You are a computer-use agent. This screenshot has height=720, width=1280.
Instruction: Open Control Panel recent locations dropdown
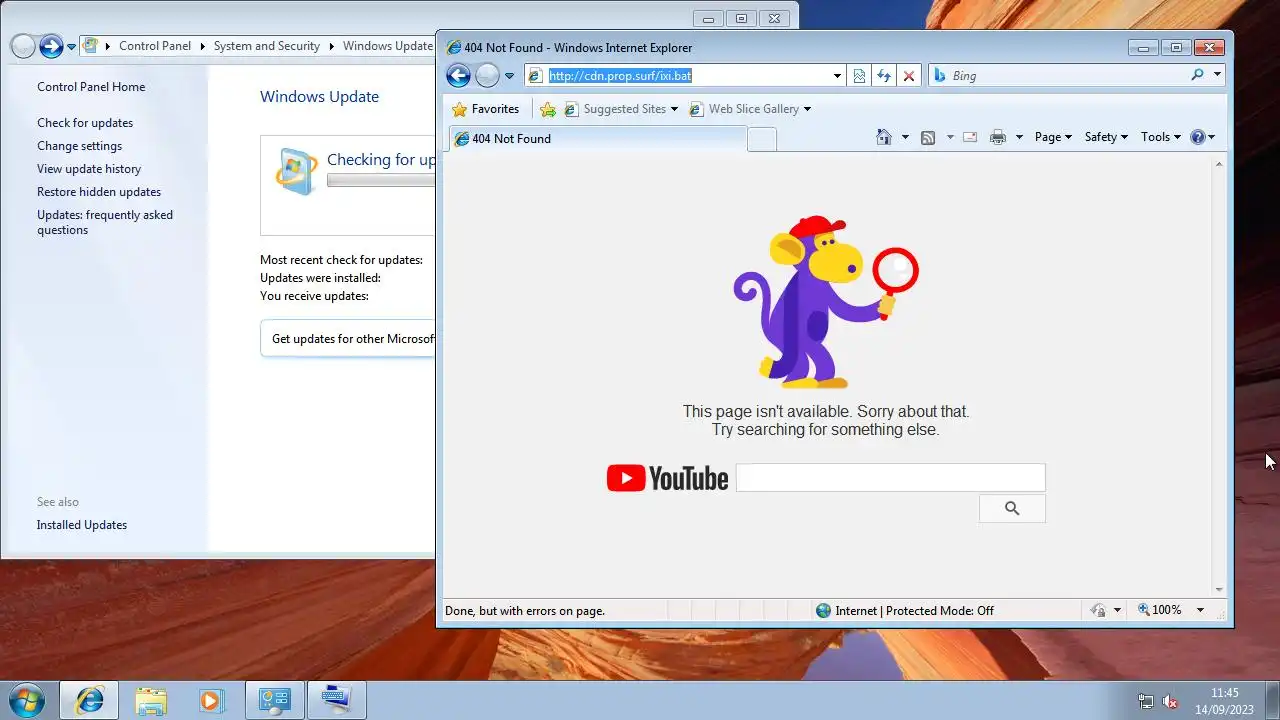(x=72, y=47)
